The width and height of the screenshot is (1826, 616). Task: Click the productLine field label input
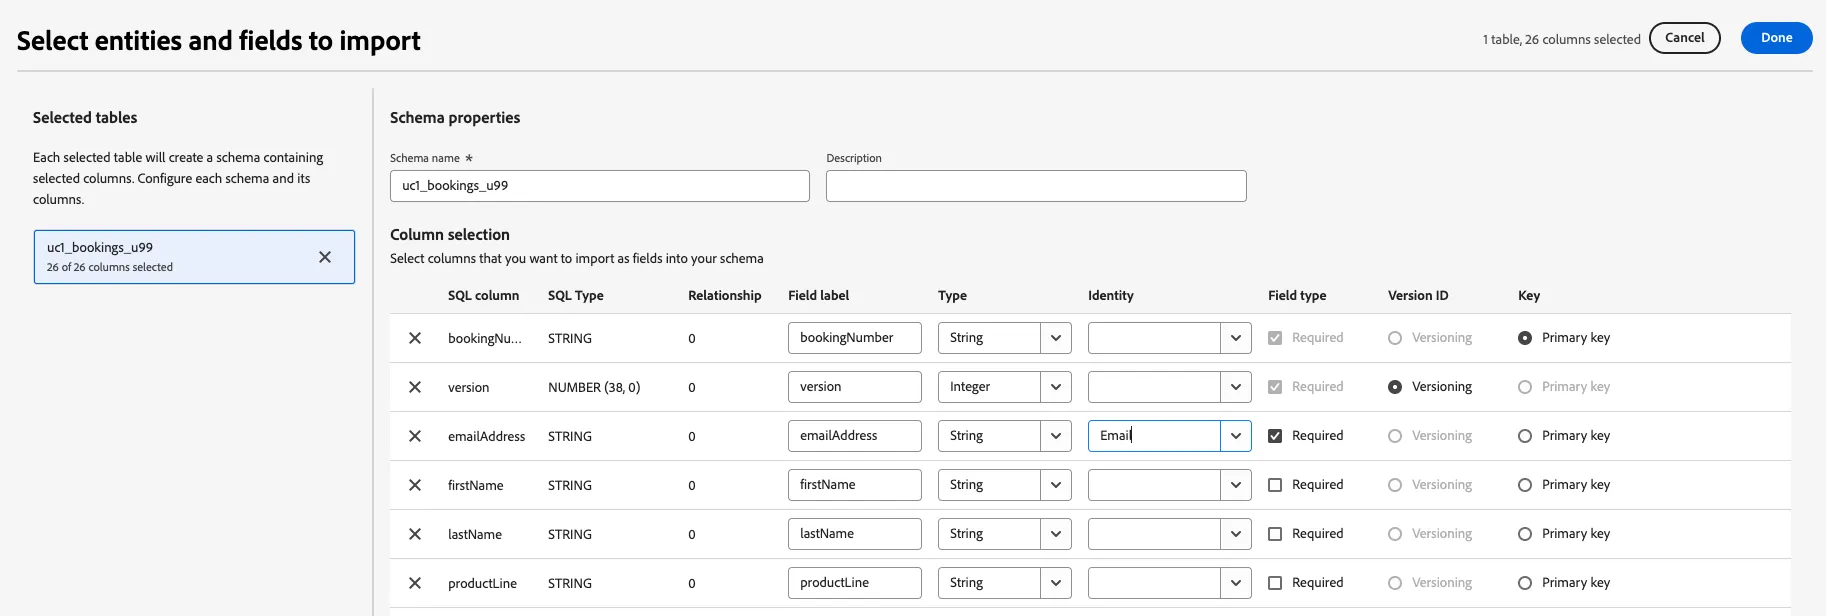[x=855, y=583]
